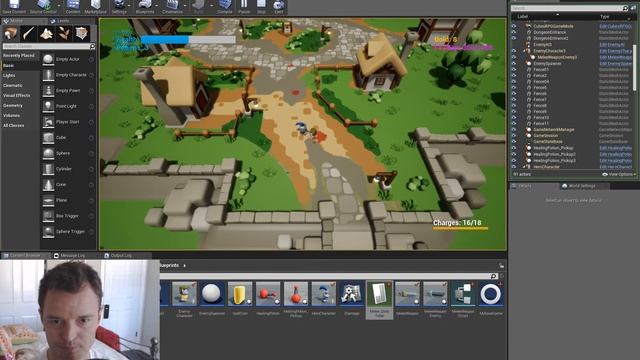
Task: Pick the Cube placement item
Action: pyautogui.click(x=68, y=138)
